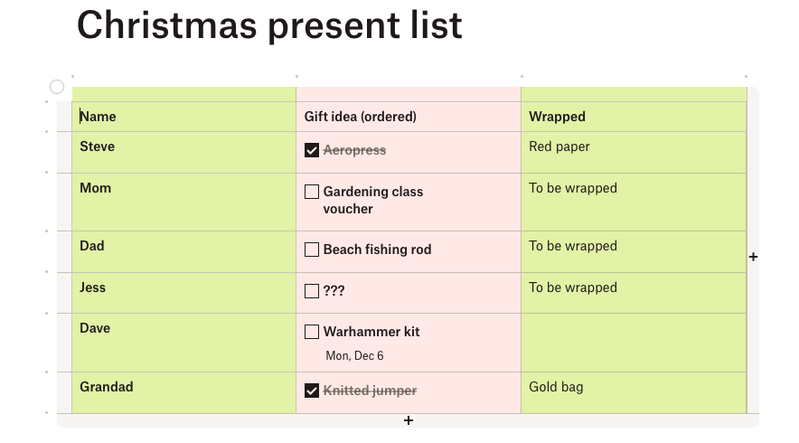Open the Mon, Dec 6 due date
The height and width of the screenshot is (443, 799).
tap(355, 356)
